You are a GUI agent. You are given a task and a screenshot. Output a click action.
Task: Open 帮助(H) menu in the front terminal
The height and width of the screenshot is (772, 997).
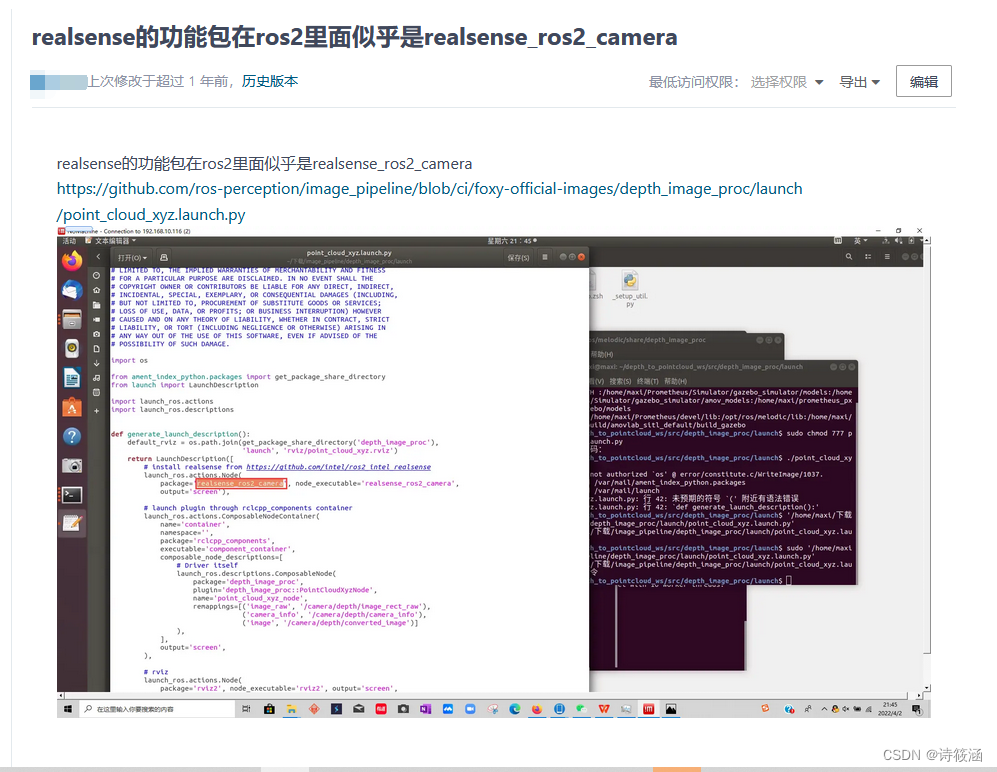click(x=675, y=381)
